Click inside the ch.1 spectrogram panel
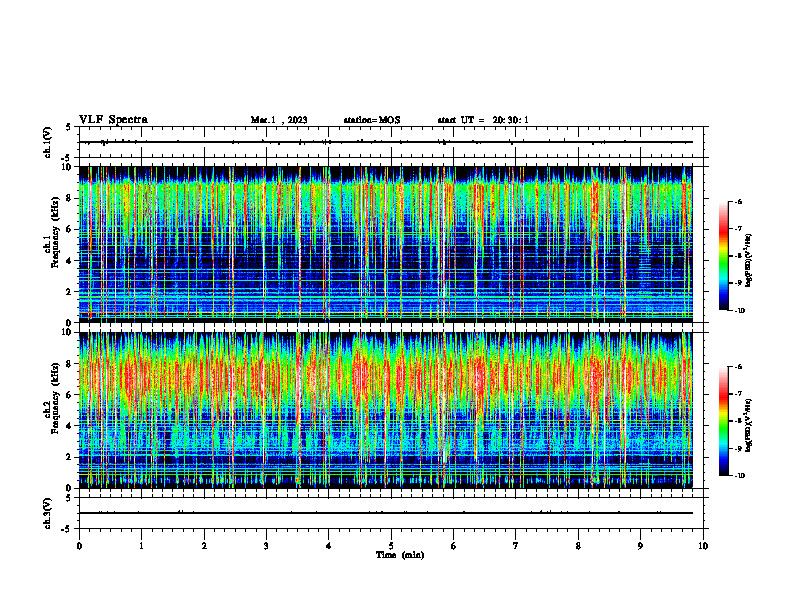792x612 pixels. [386, 244]
